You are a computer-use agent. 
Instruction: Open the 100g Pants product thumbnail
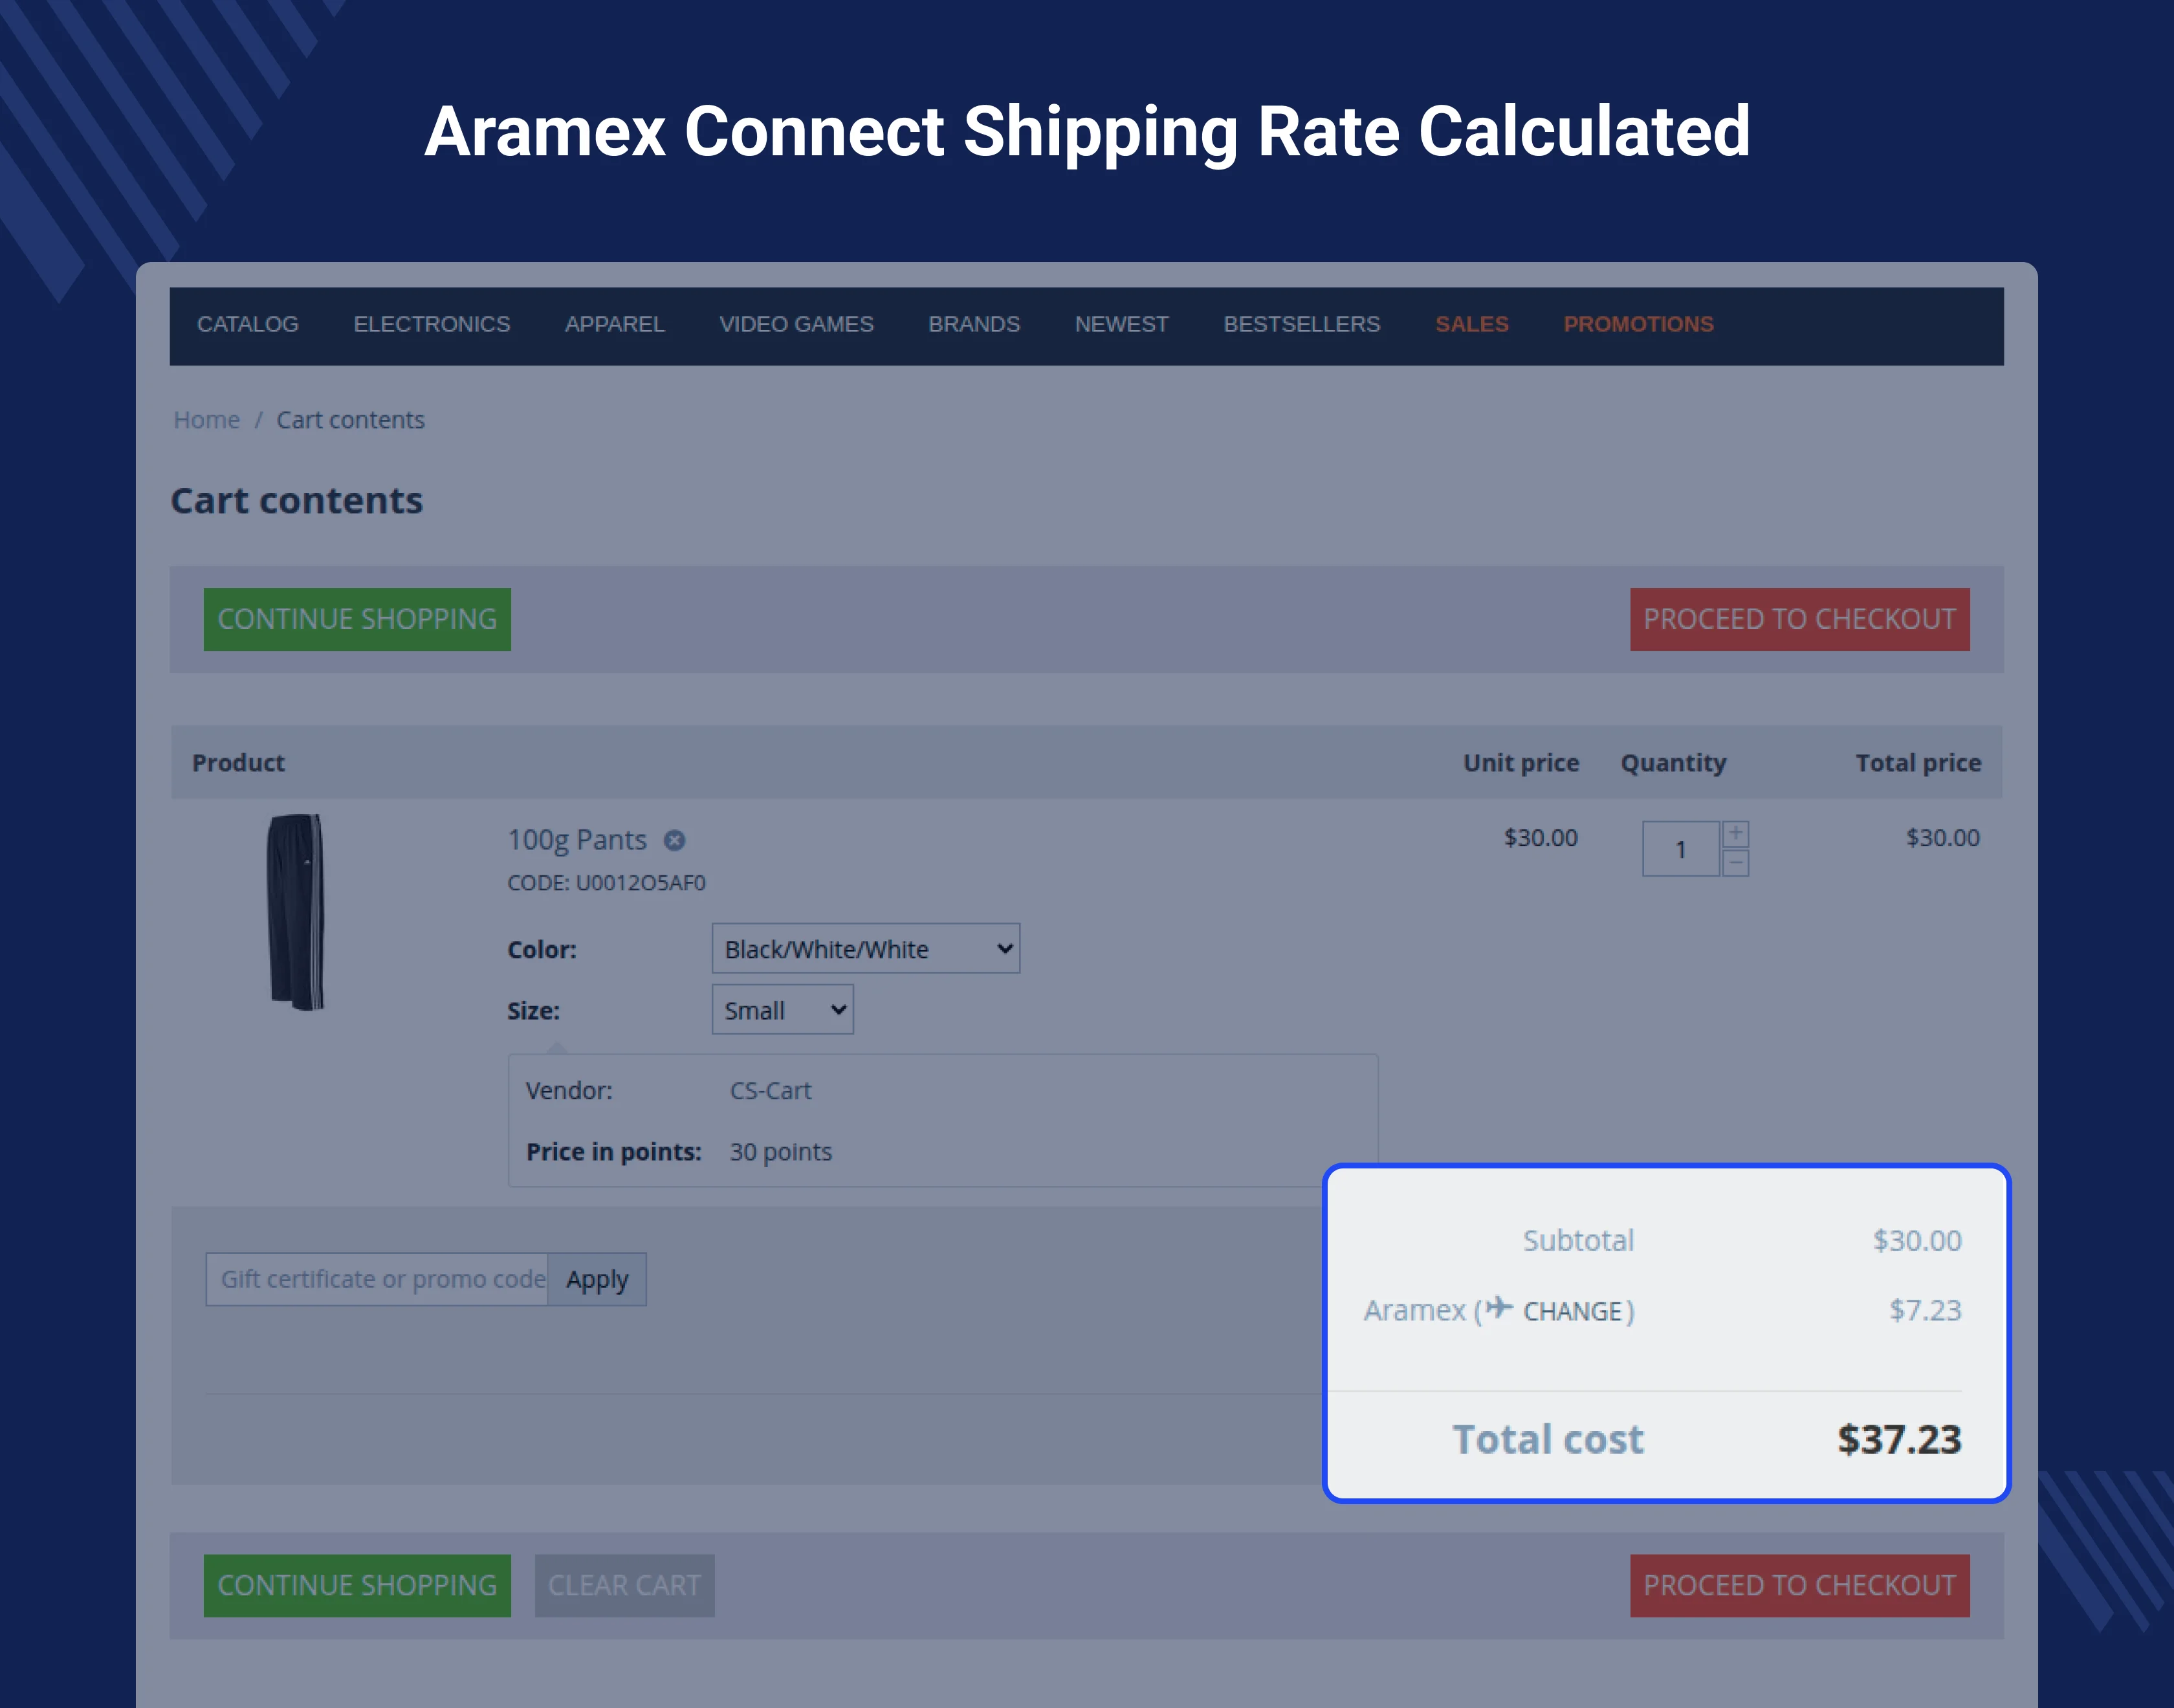[296, 912]
